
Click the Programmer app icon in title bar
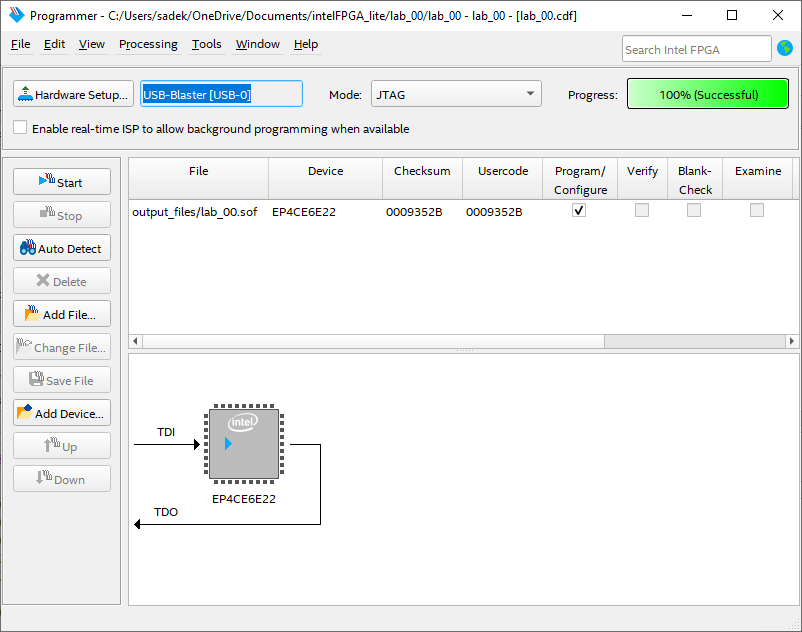click(15, 15)
